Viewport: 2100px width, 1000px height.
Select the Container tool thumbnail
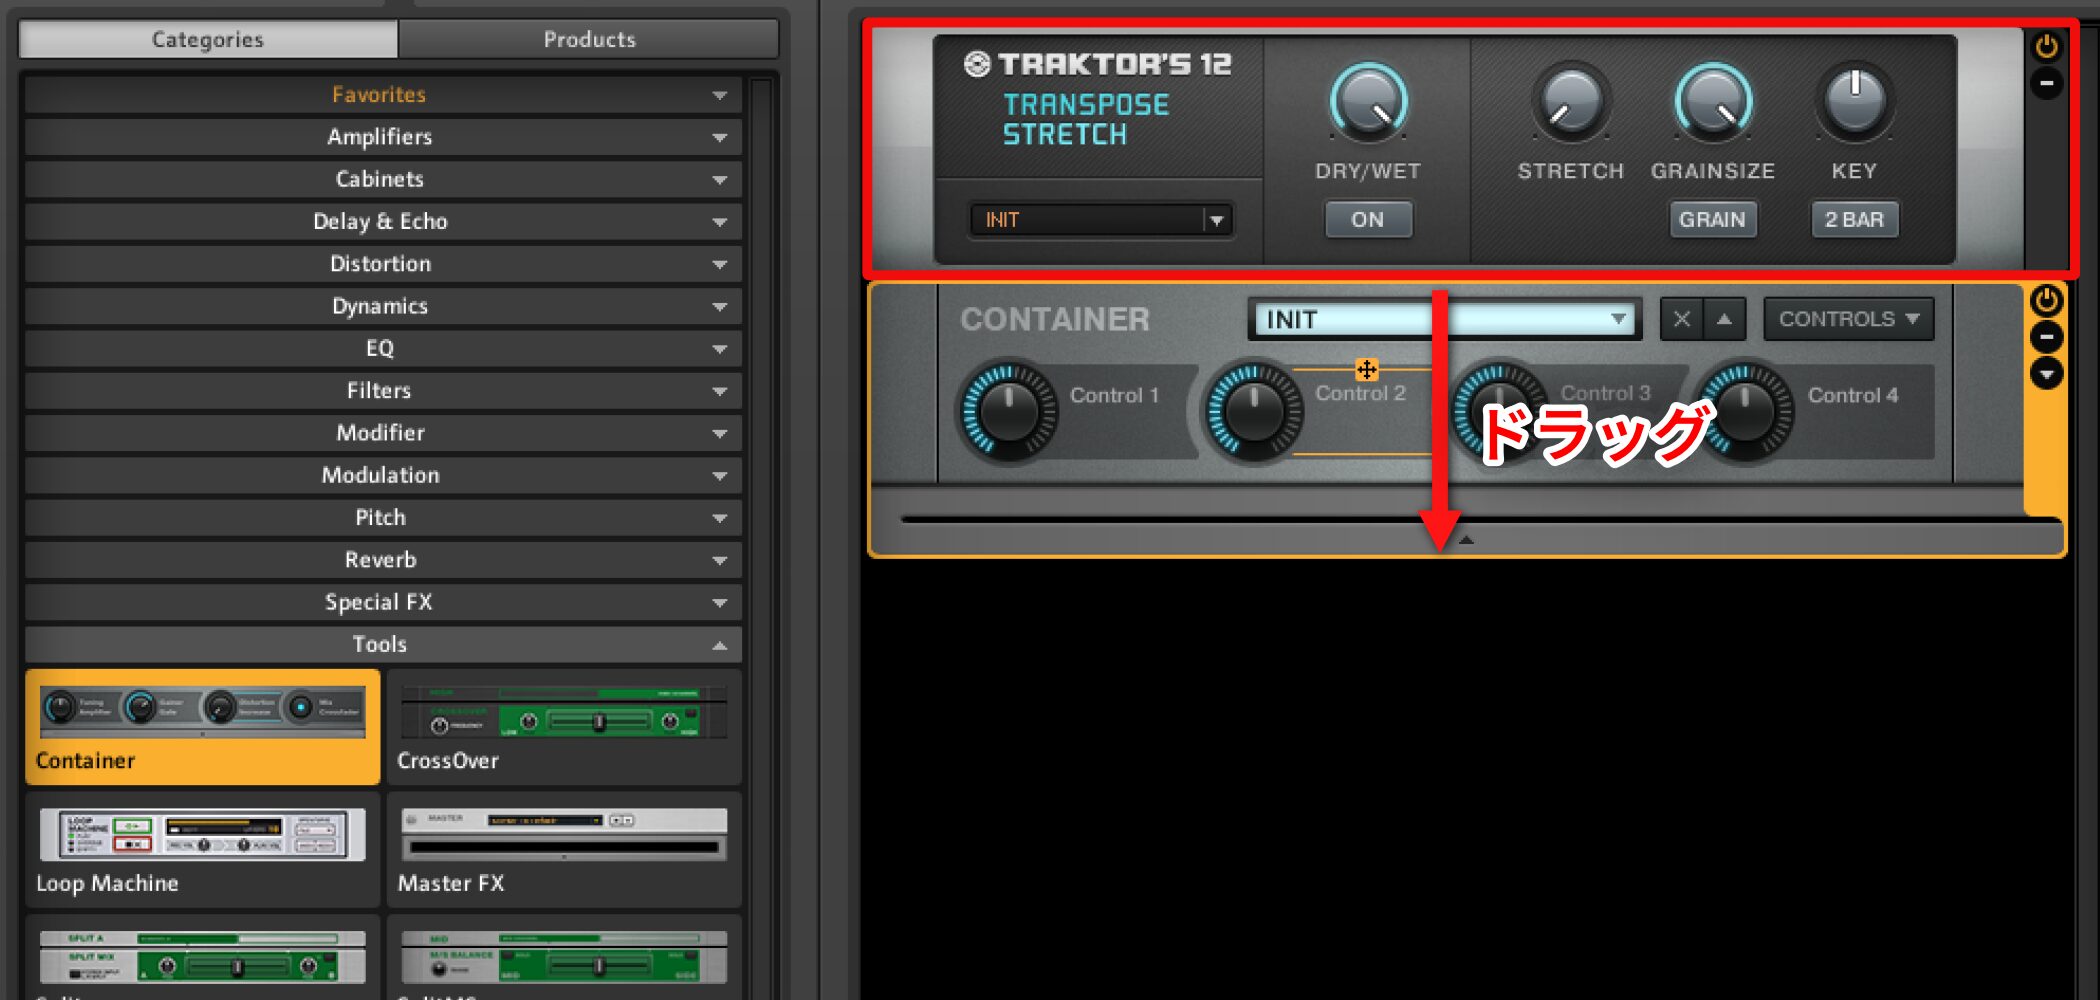[x=203, y=727]
